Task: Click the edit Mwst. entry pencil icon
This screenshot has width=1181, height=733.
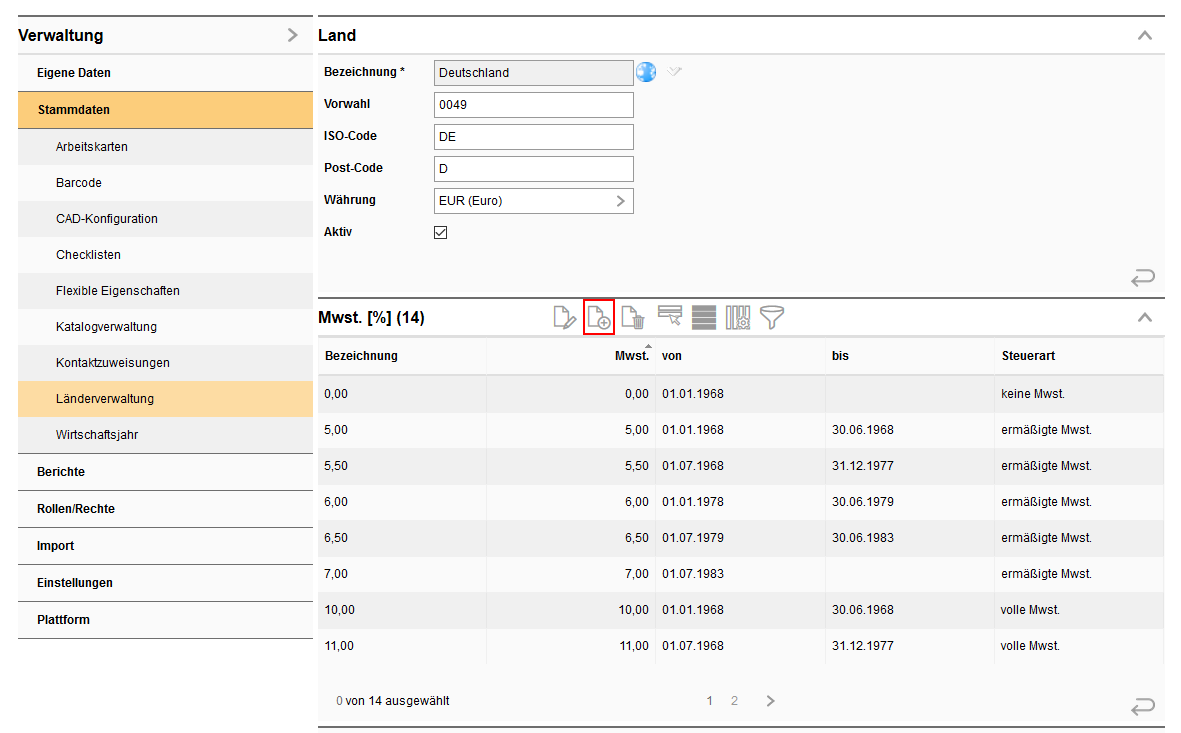Action: 565,318
